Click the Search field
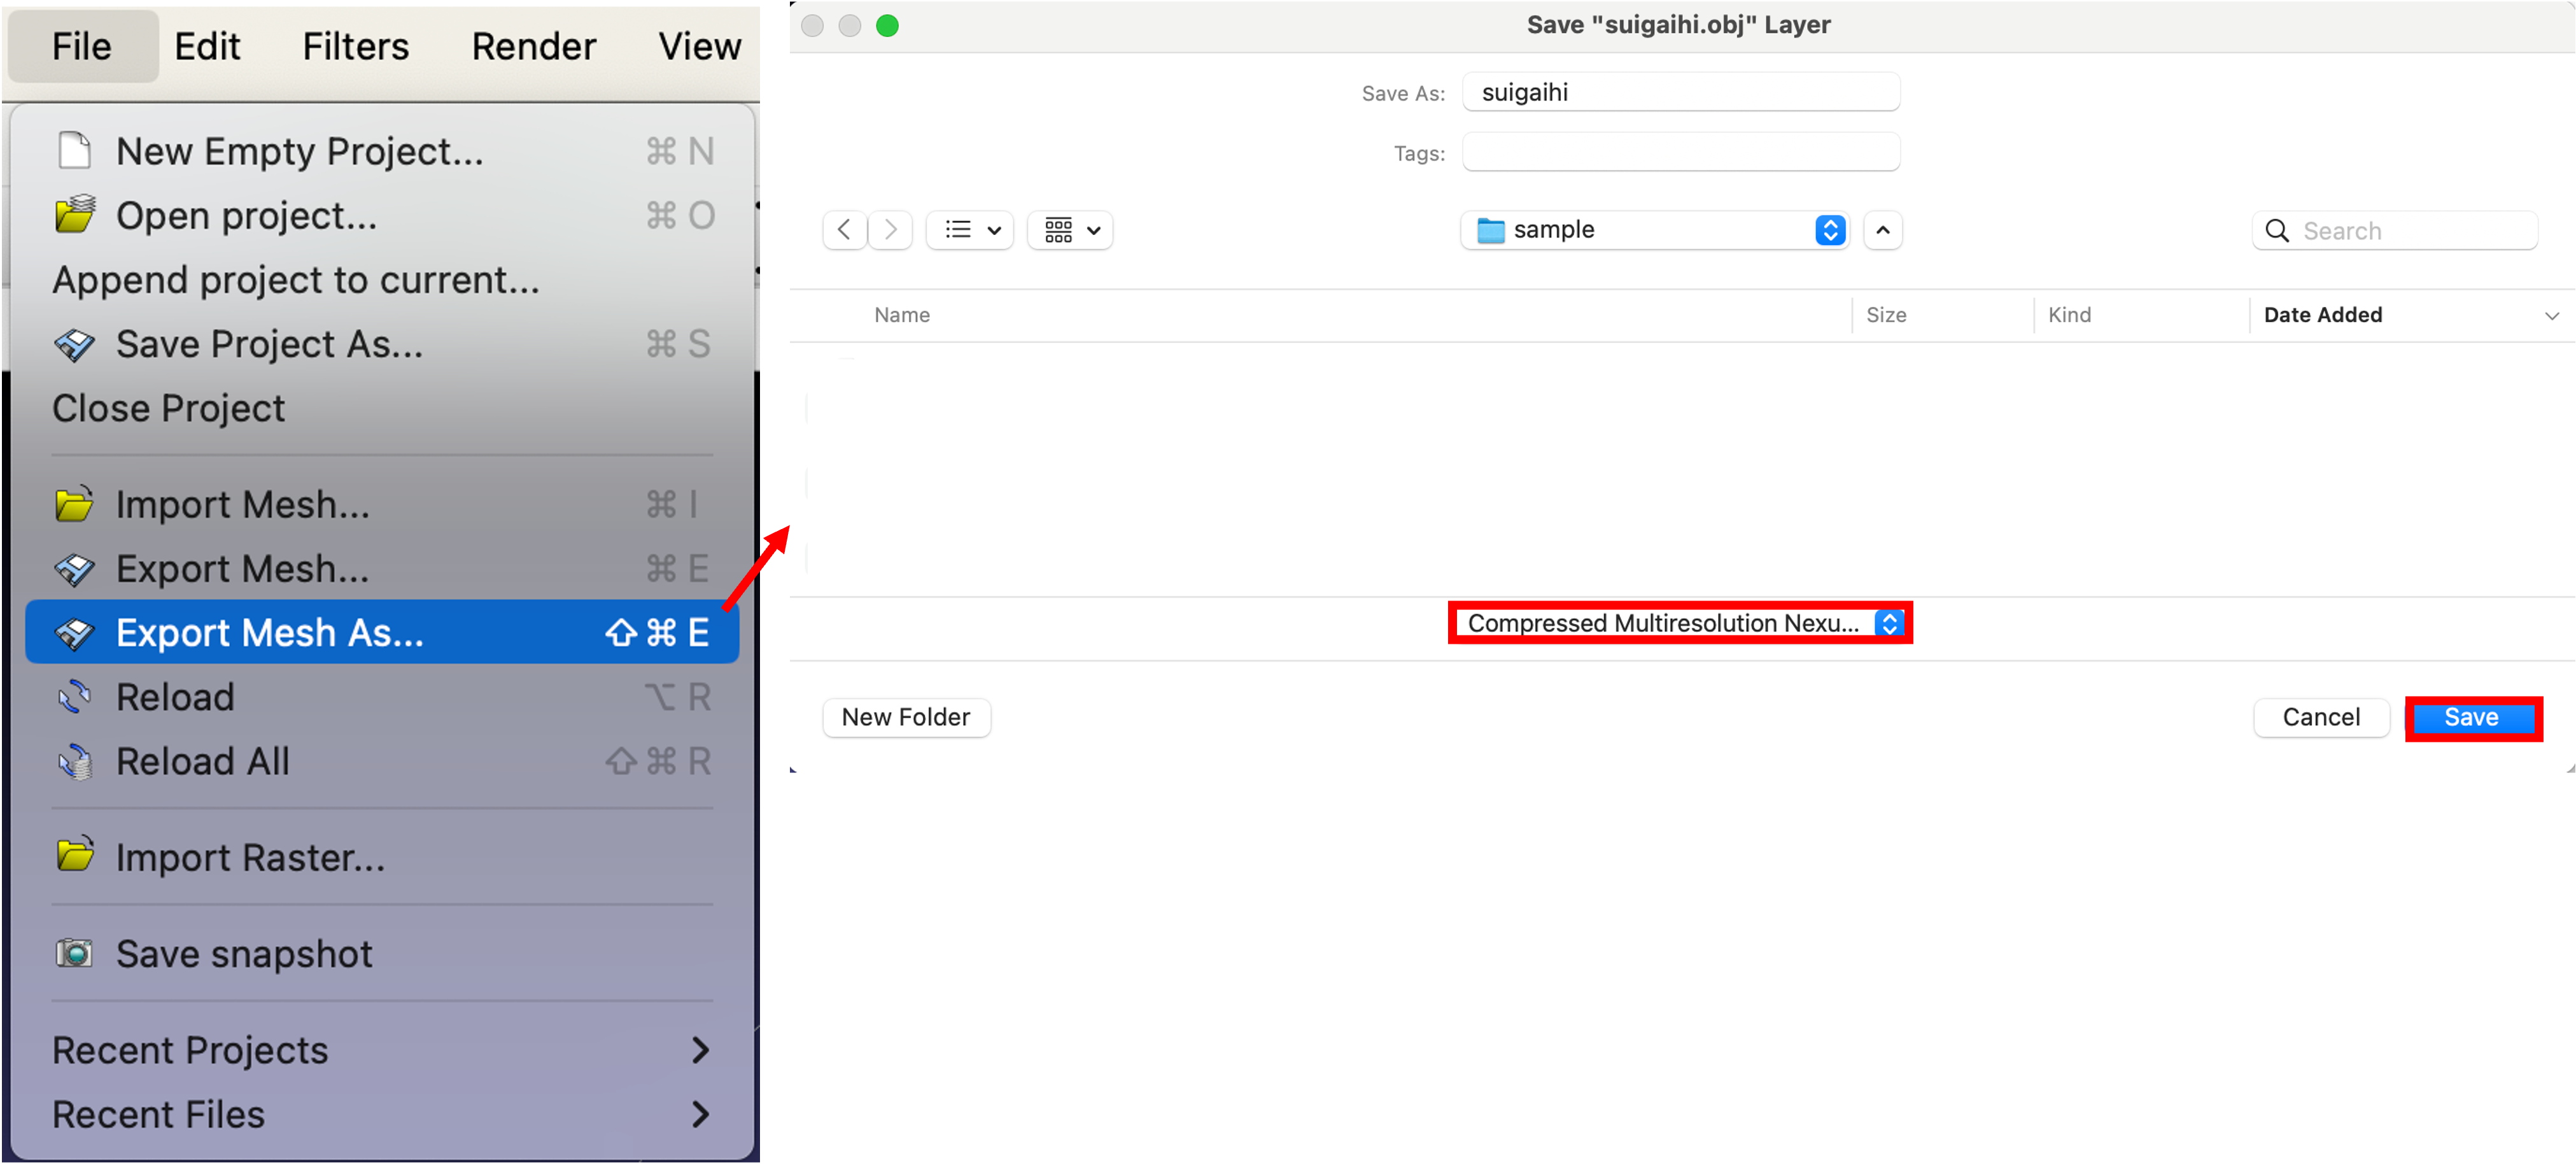The width and height of the screenshot is (2576, 1164). tap(2395, 231)
